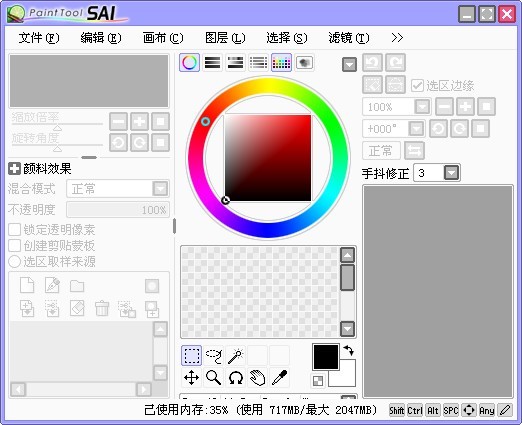Open the 图层(L) menu
The height and width of the screenshot is (425, 522).
225,38
